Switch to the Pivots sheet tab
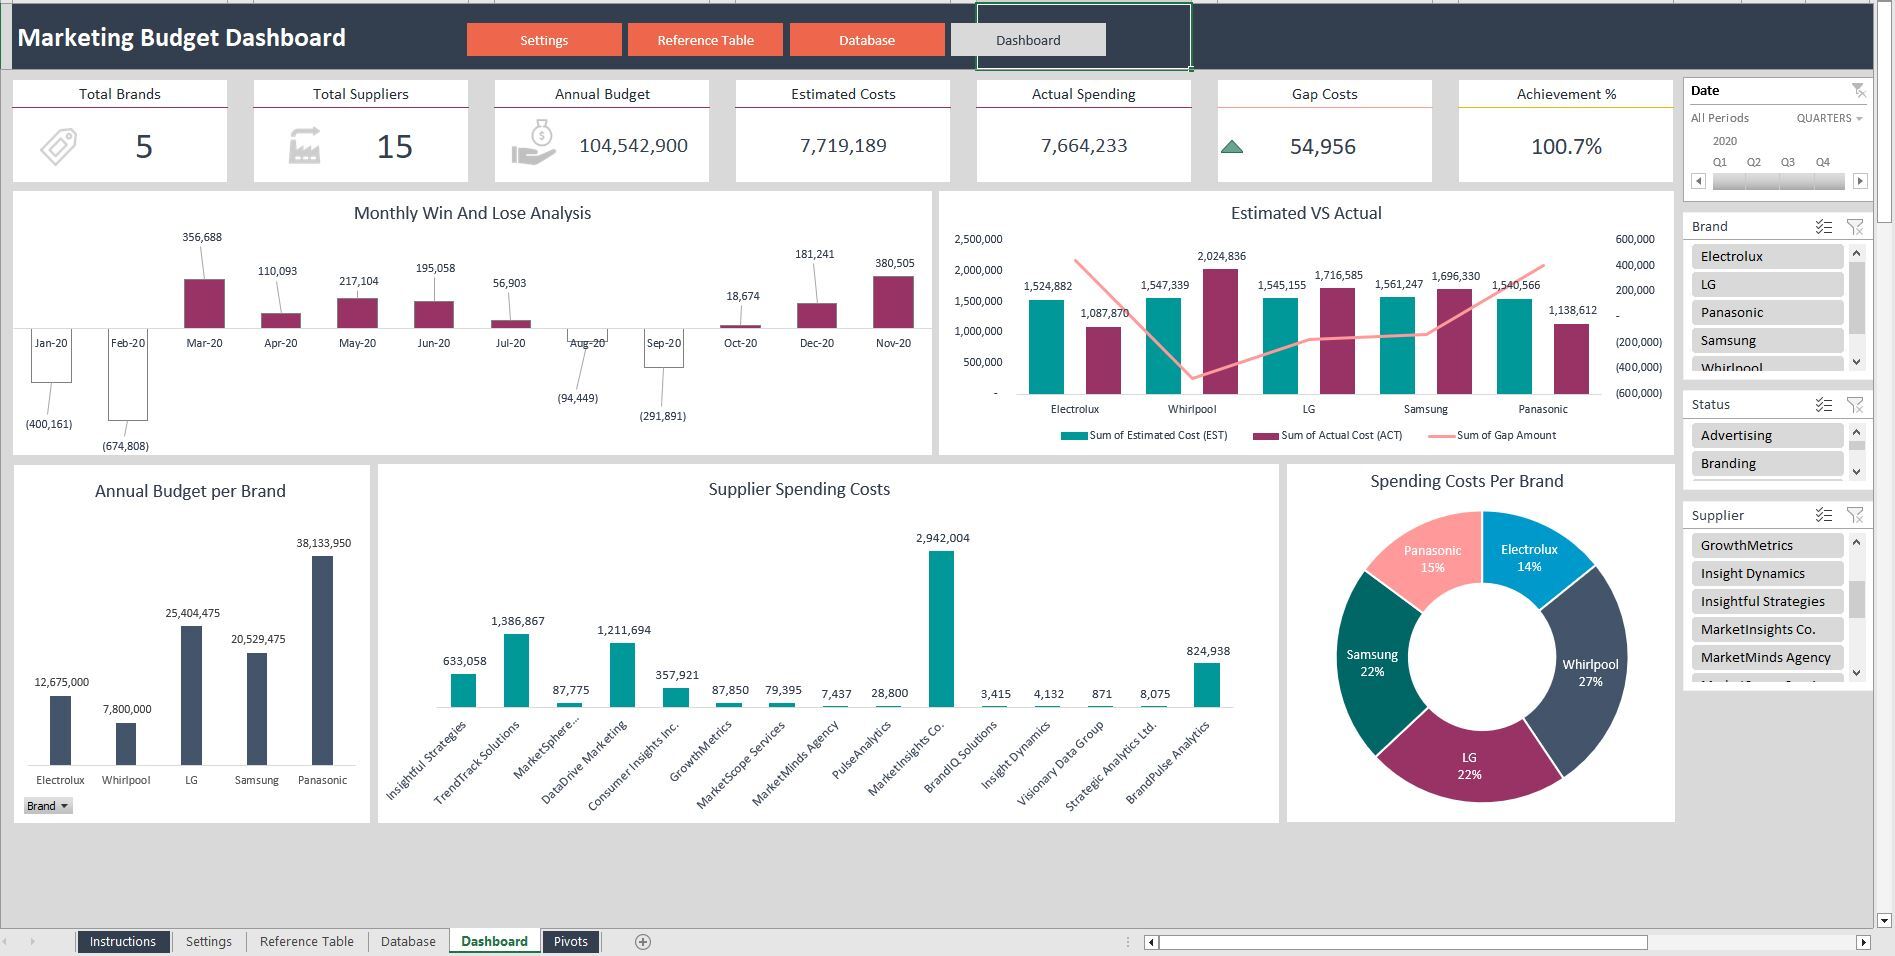The height and width of the screenshot is (956, 1895). (571, 942)
